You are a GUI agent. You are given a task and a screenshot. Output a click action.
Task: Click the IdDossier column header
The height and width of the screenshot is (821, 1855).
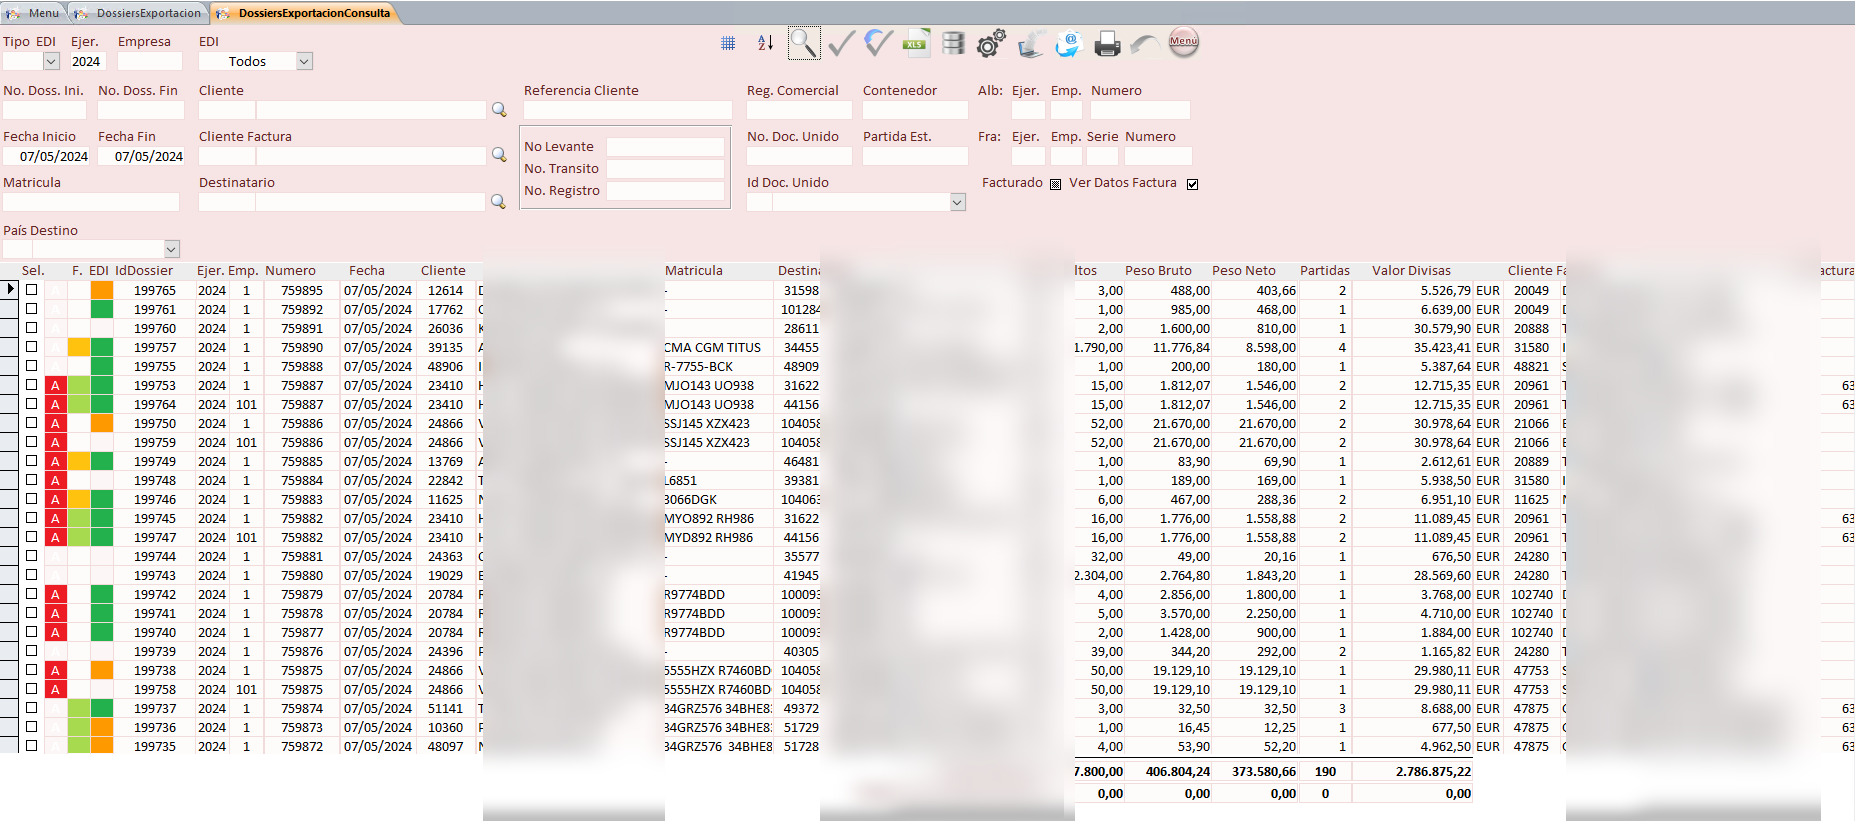[144, 270]
